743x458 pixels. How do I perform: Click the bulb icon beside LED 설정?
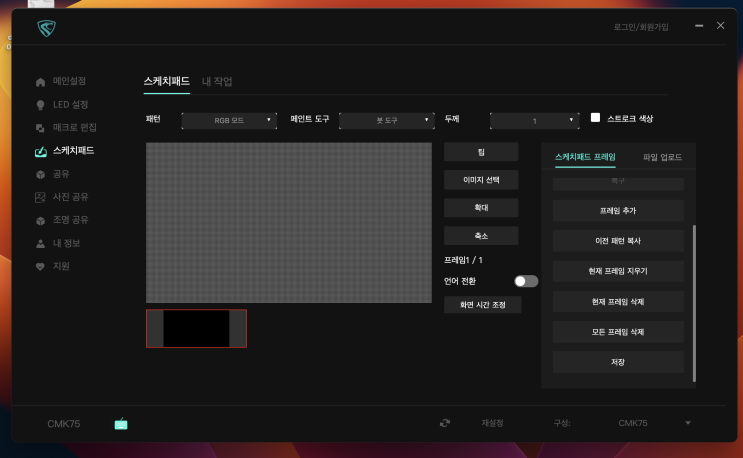(40, 105)
